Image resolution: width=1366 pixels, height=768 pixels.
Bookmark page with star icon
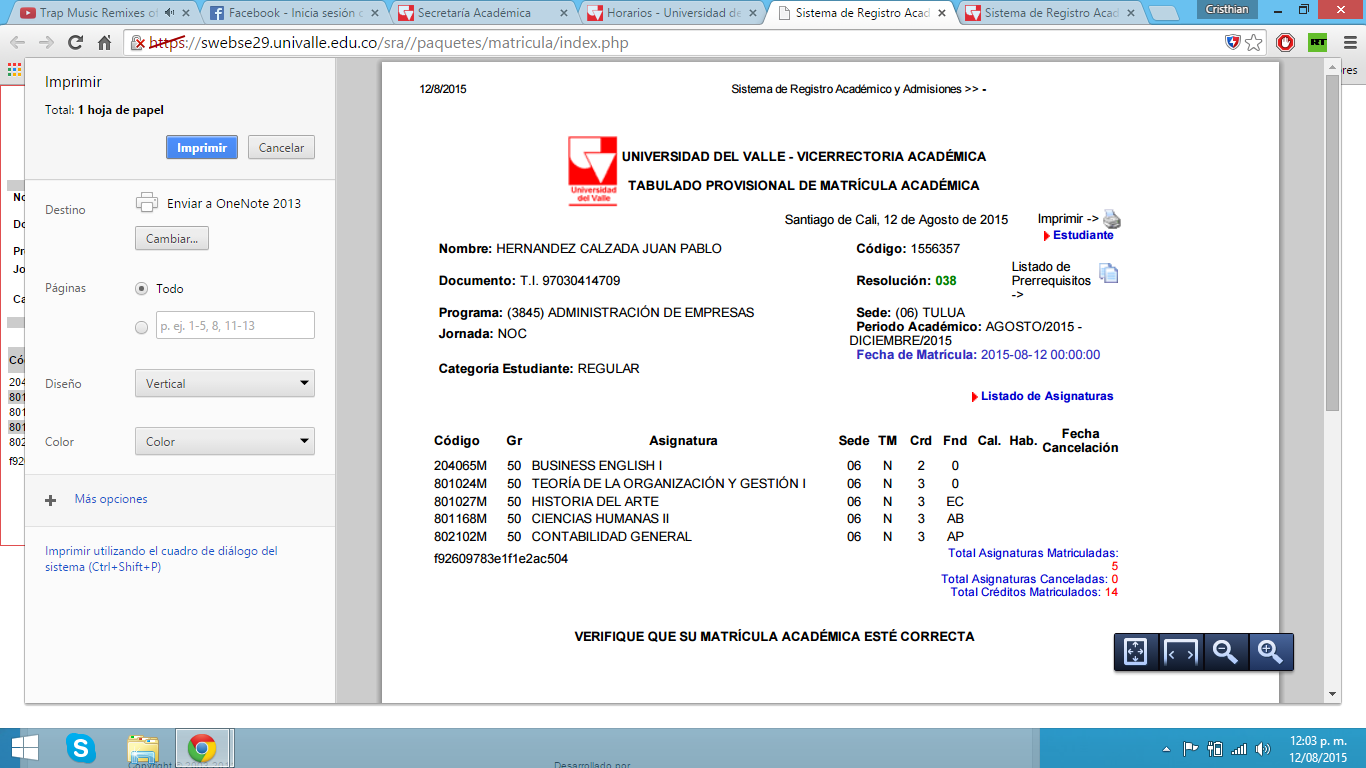pos(1254,43)
